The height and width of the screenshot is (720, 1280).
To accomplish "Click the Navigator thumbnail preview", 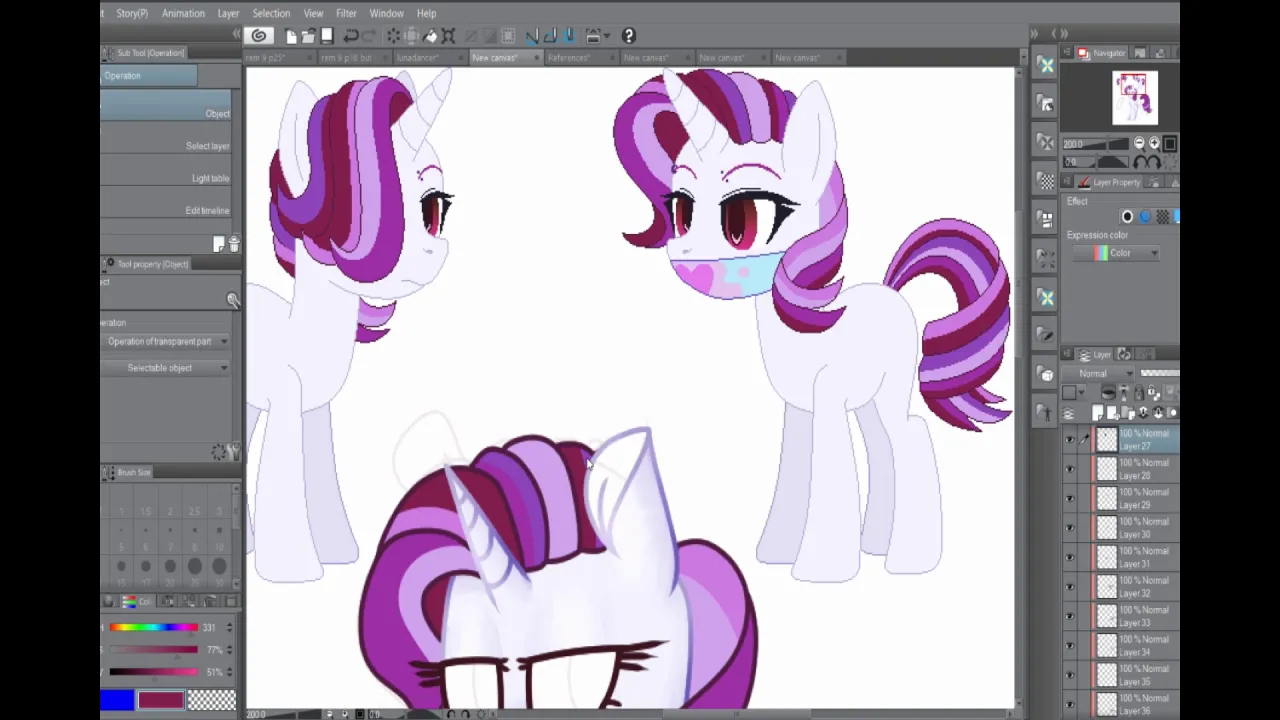I will point(1135,98).
